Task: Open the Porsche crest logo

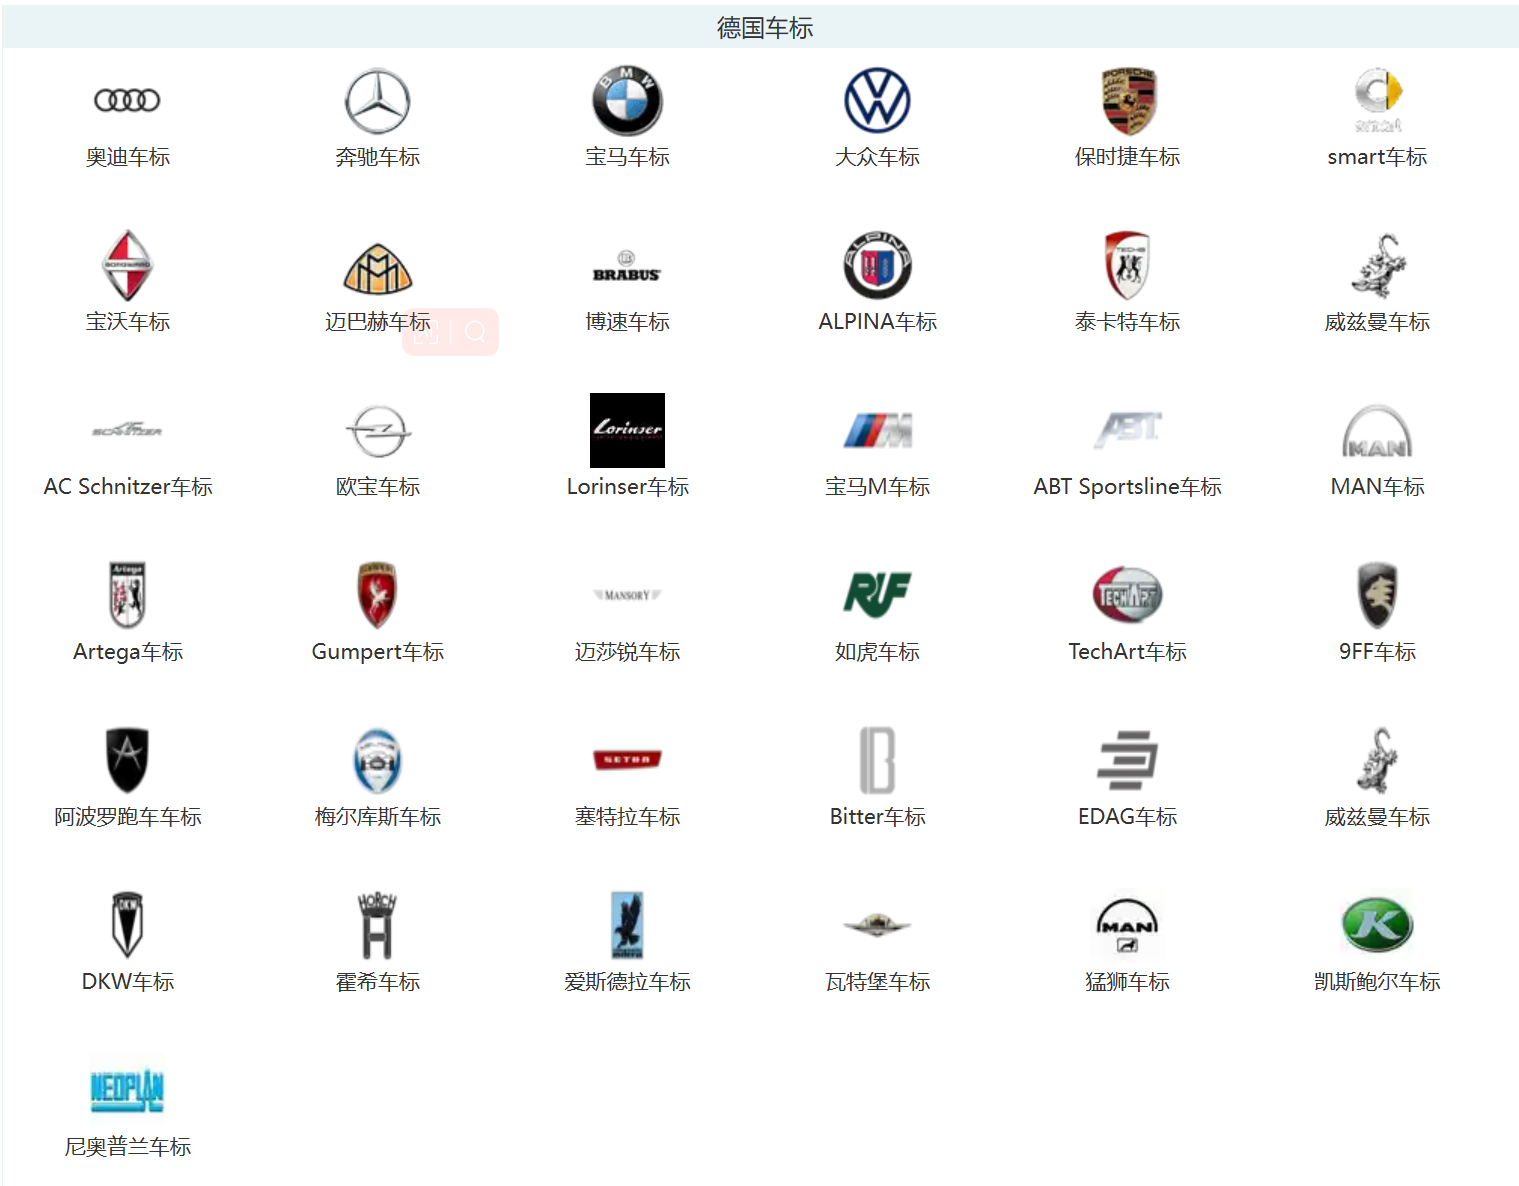Action: click(1127, 101)
